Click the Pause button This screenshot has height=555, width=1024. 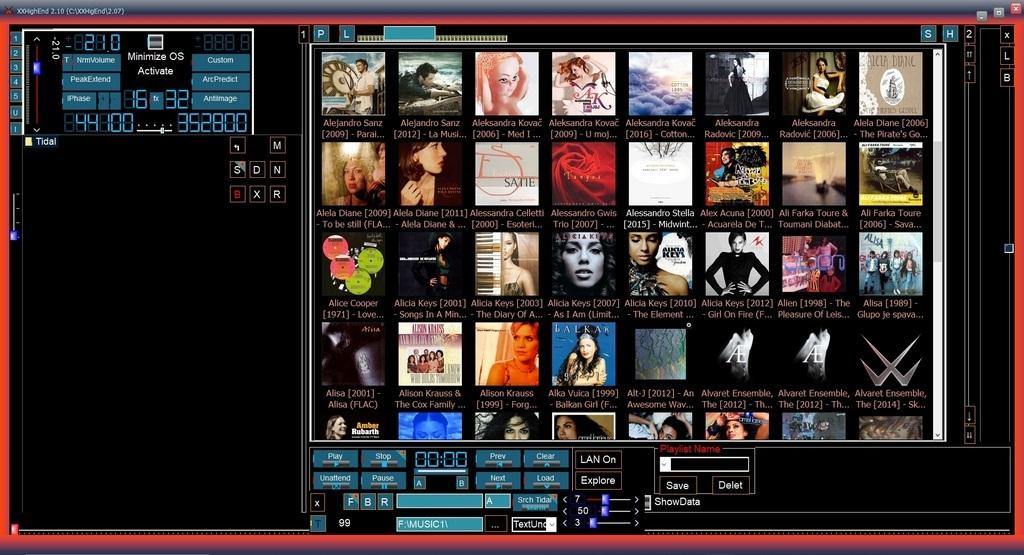click(383, 481)
